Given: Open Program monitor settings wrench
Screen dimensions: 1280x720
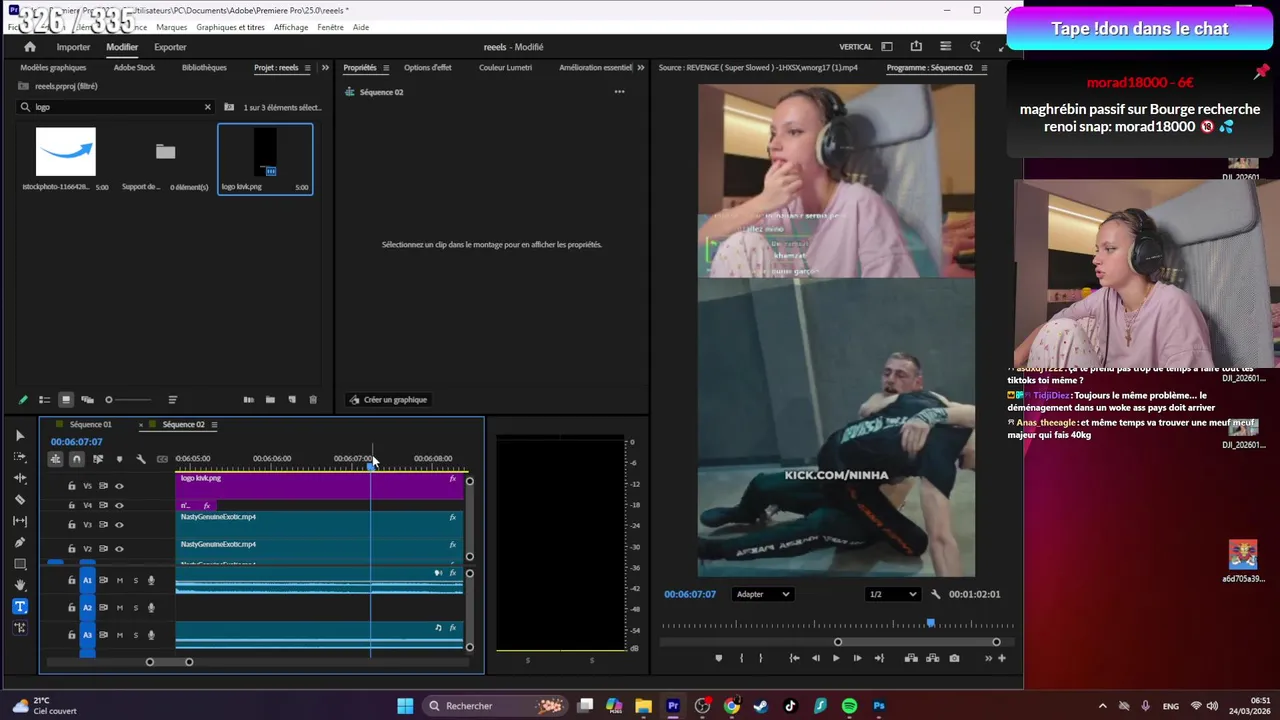Looking at the screenshot, I should [936, 594].
